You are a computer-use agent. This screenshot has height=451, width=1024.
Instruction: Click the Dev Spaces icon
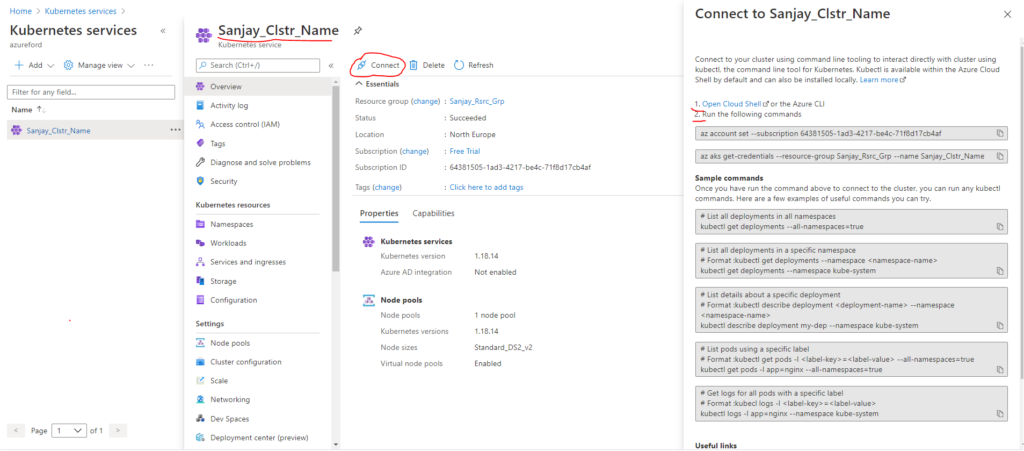point(200,418)
